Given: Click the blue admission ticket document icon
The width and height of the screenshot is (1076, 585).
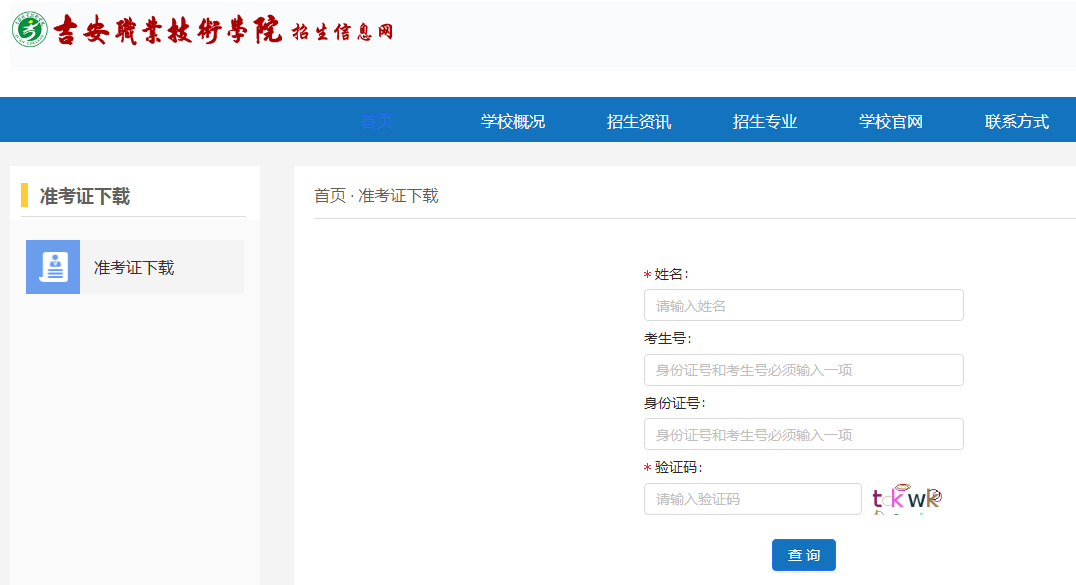Looking at the screenshot, I should click(x=53, y=267).
